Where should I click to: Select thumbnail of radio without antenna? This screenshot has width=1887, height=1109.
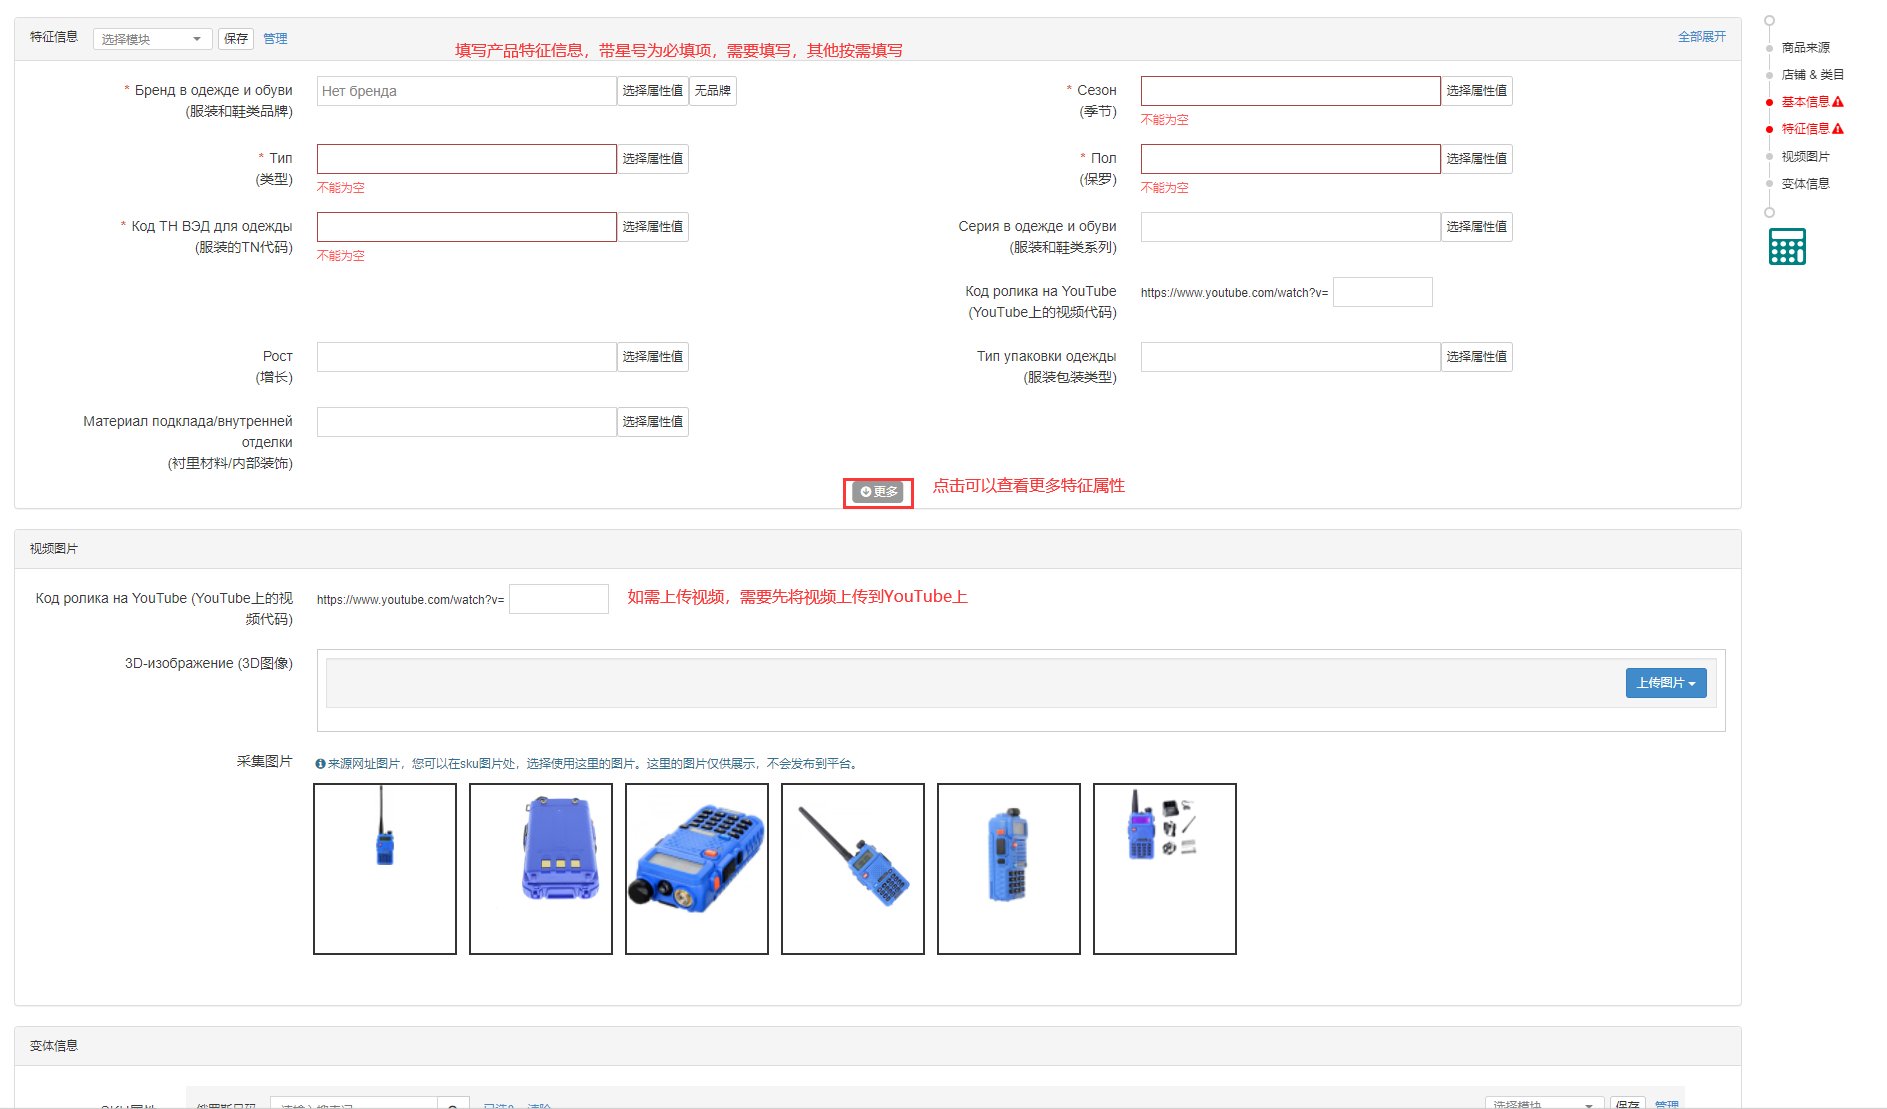(1009, 869)
